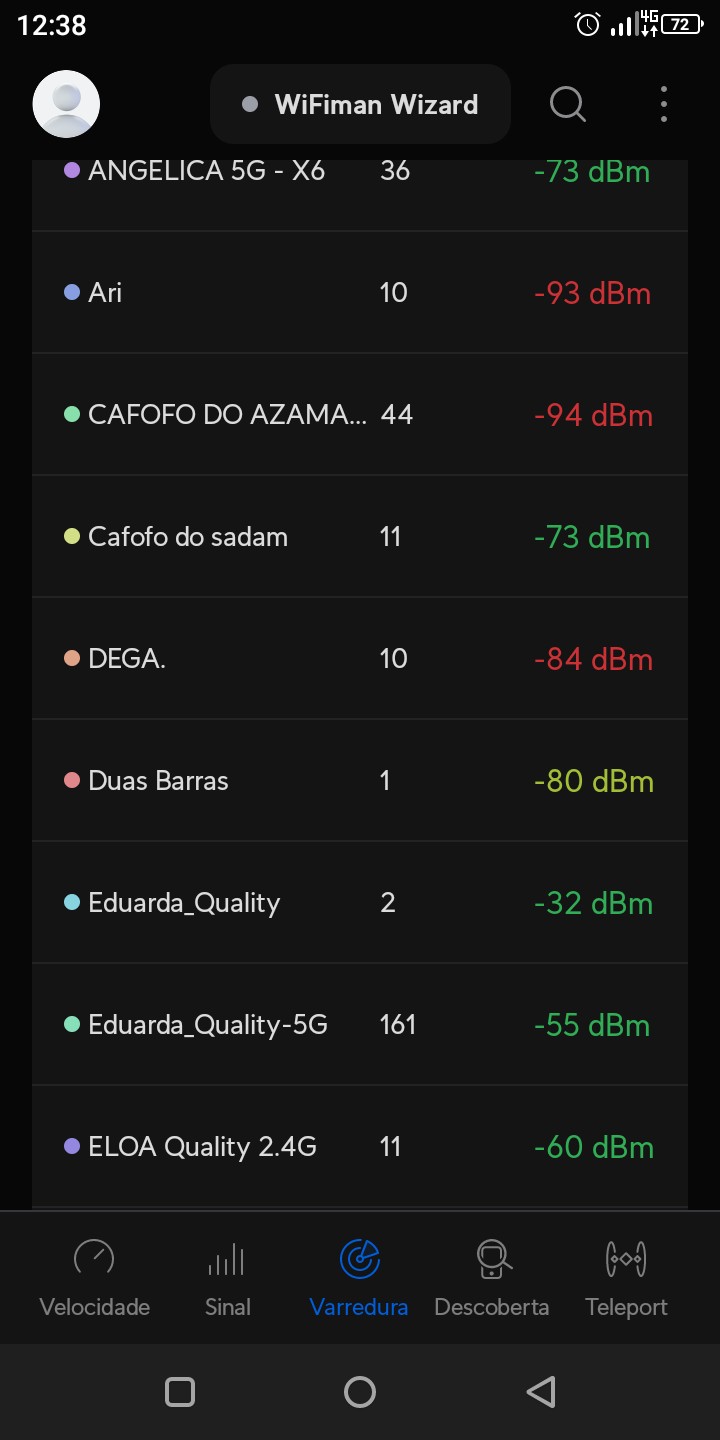Tap the user profile avatar
Screen dimensions: 720x1440
click(x=66, y=104)
